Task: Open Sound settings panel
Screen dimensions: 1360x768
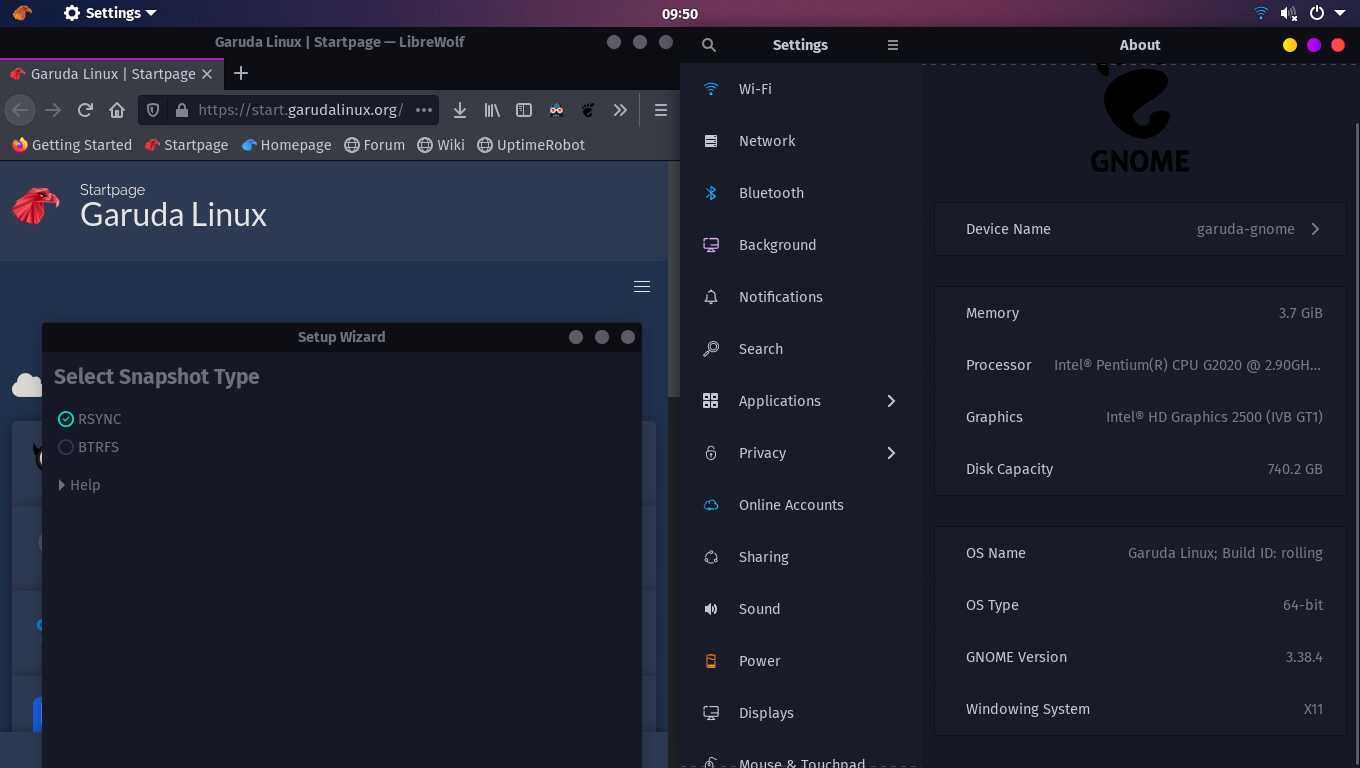Action: [x=802, y=609]
